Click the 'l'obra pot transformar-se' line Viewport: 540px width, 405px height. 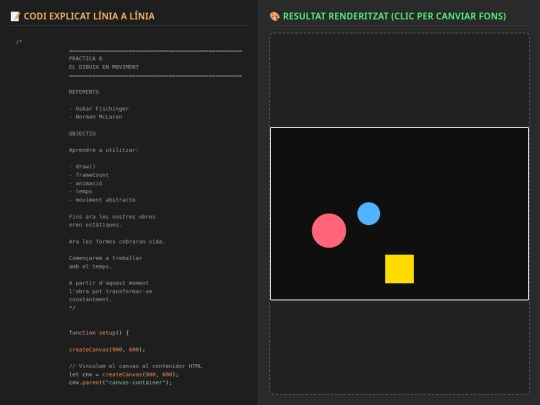[110, 291]
